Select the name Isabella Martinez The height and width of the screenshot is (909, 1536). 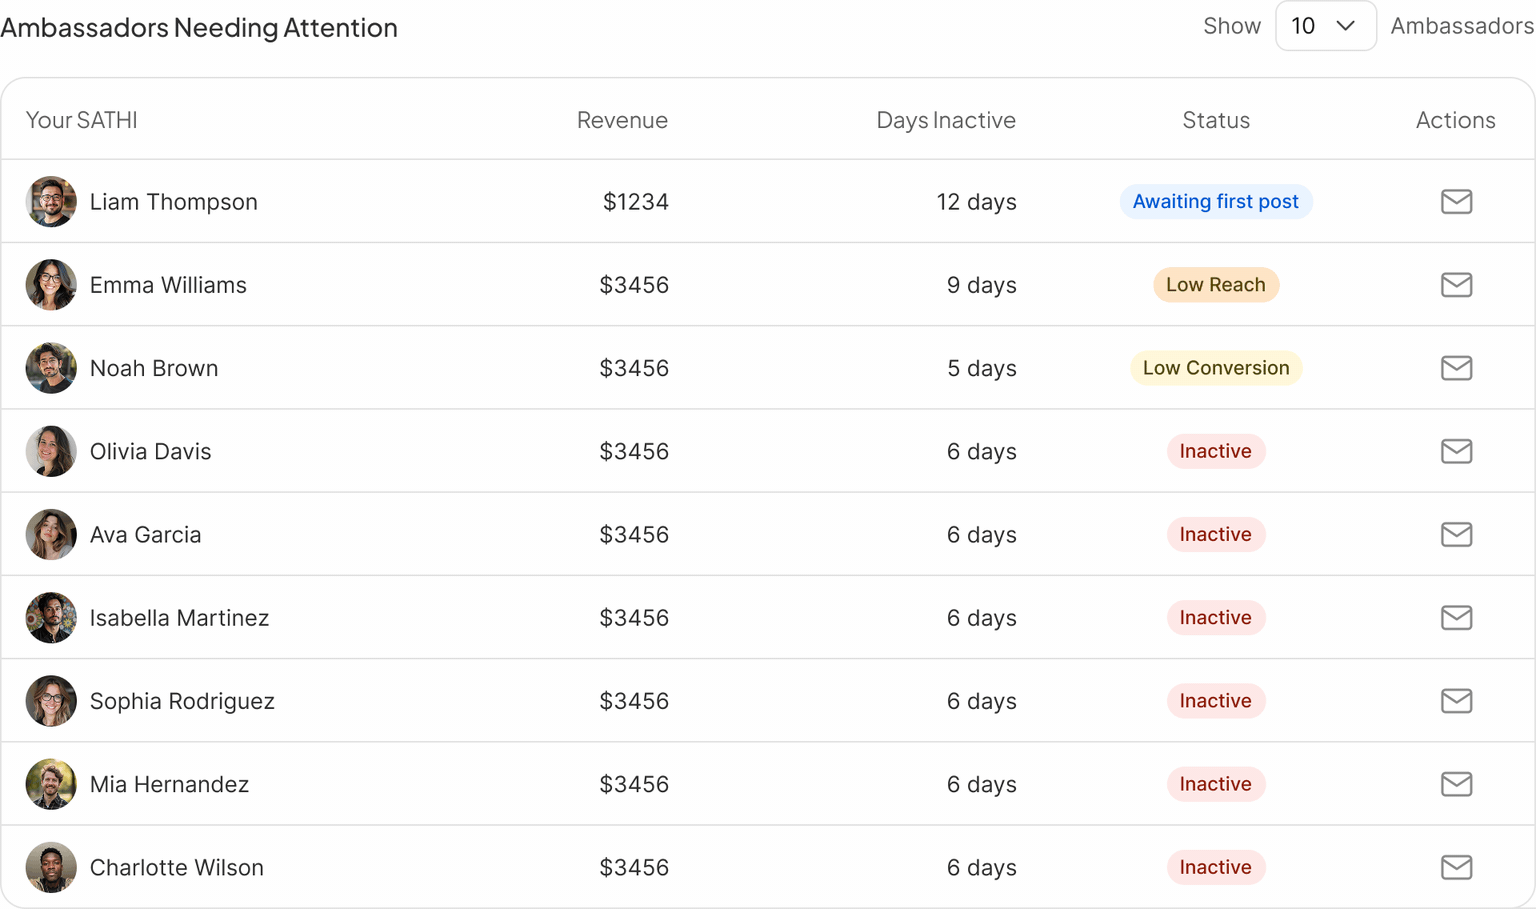[180, 618]
